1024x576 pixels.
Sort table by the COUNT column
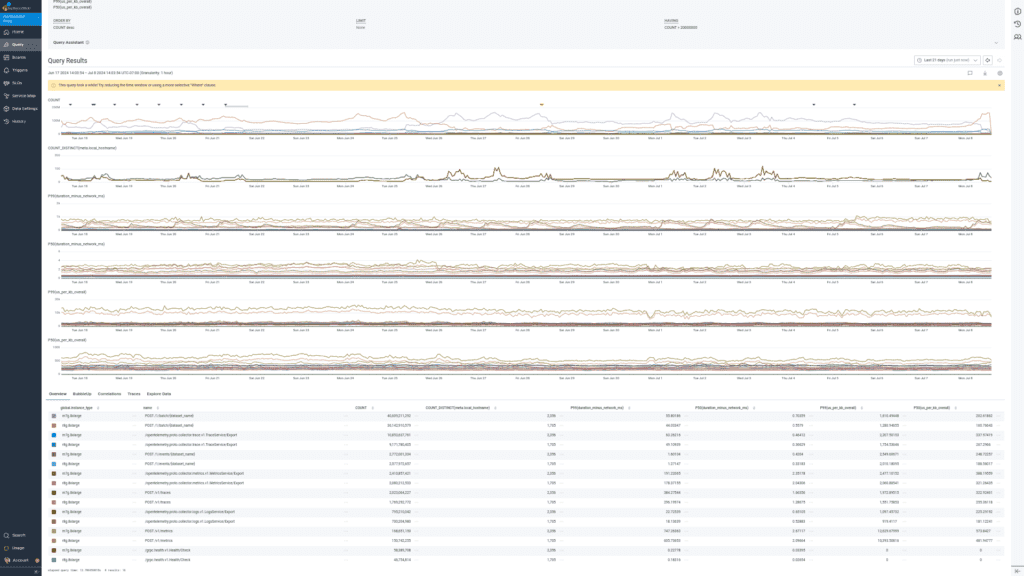[361, 408]
